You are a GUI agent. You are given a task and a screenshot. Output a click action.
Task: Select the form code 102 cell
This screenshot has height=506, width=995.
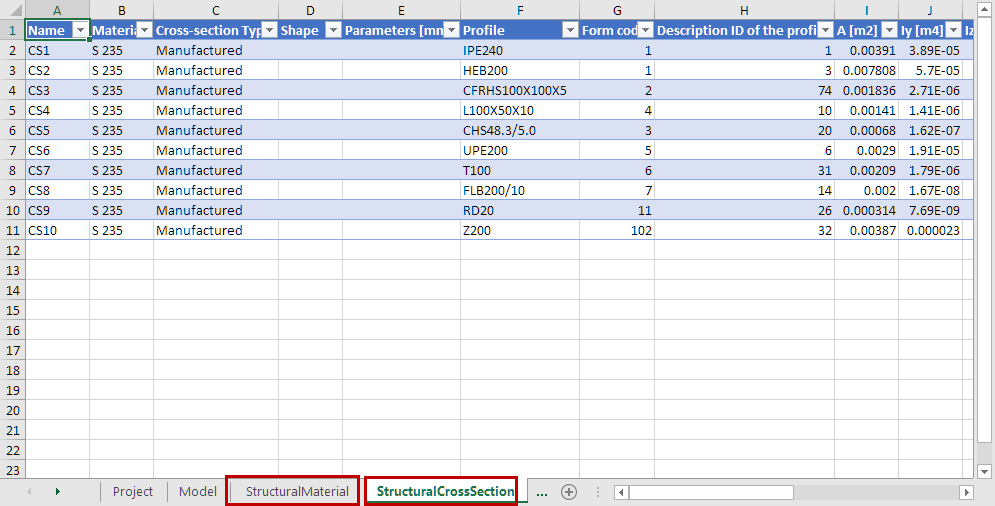[617, 230]
